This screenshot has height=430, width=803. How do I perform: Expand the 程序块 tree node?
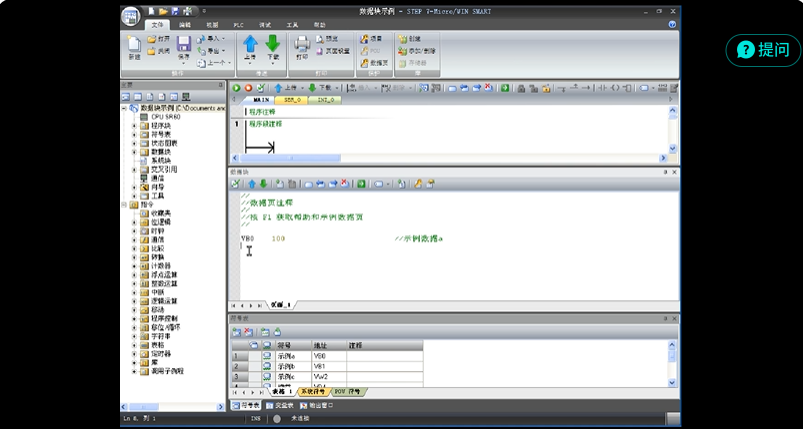[134, 126]
